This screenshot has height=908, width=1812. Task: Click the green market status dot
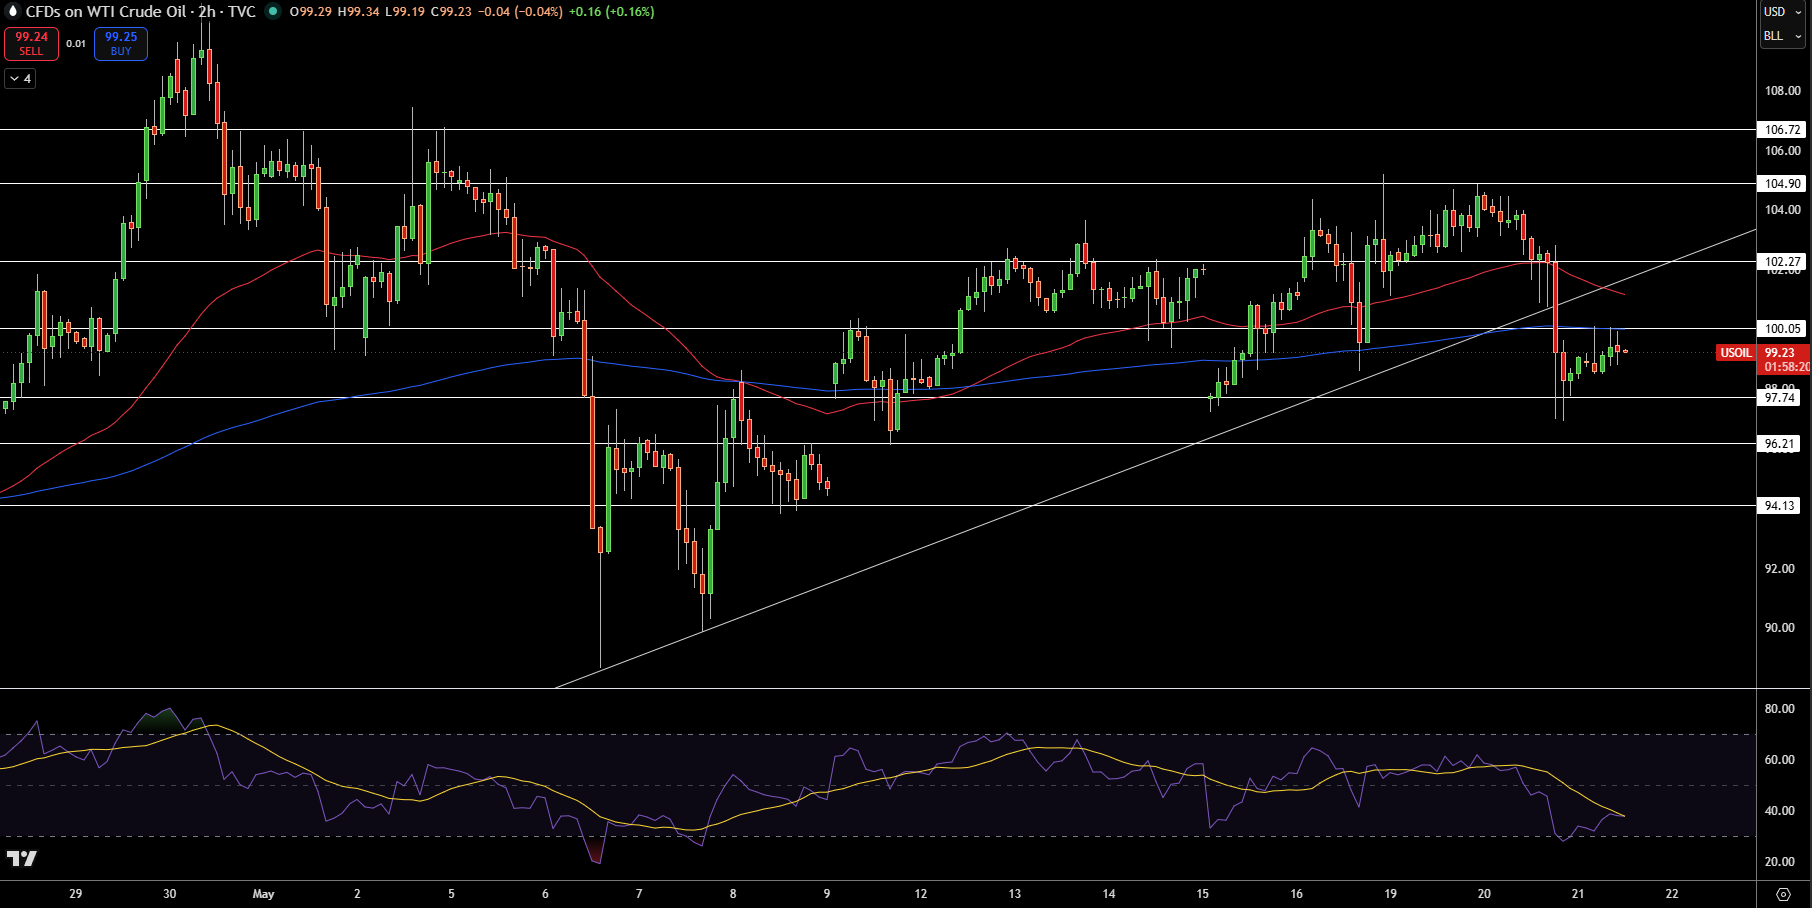pos(272,12)
